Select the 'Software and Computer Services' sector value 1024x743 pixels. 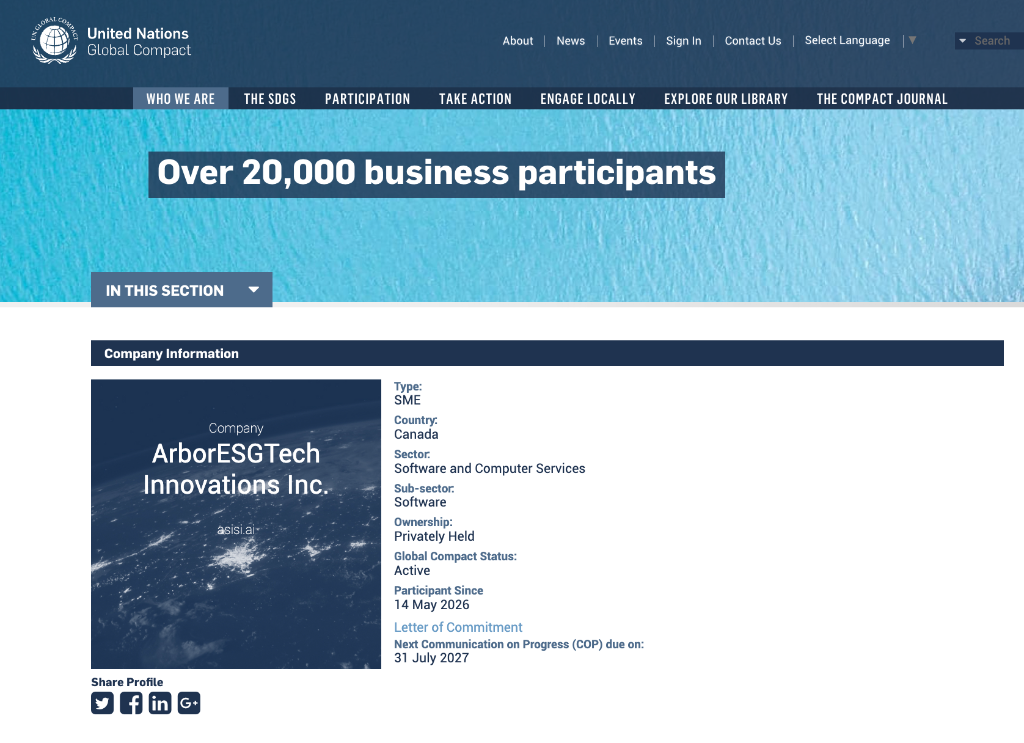coord(489,468)
